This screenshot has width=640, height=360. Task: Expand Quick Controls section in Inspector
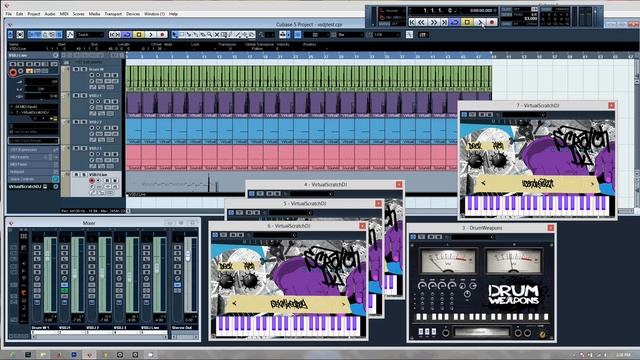[33, 179]
